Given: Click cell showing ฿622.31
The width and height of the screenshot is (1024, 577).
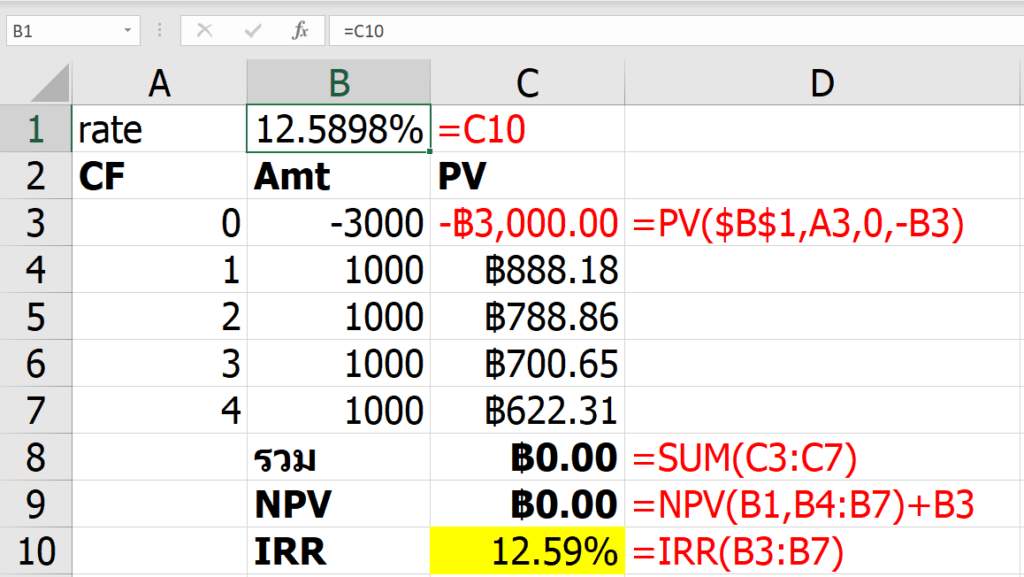Looking at the screenshot, I should 528,411.
